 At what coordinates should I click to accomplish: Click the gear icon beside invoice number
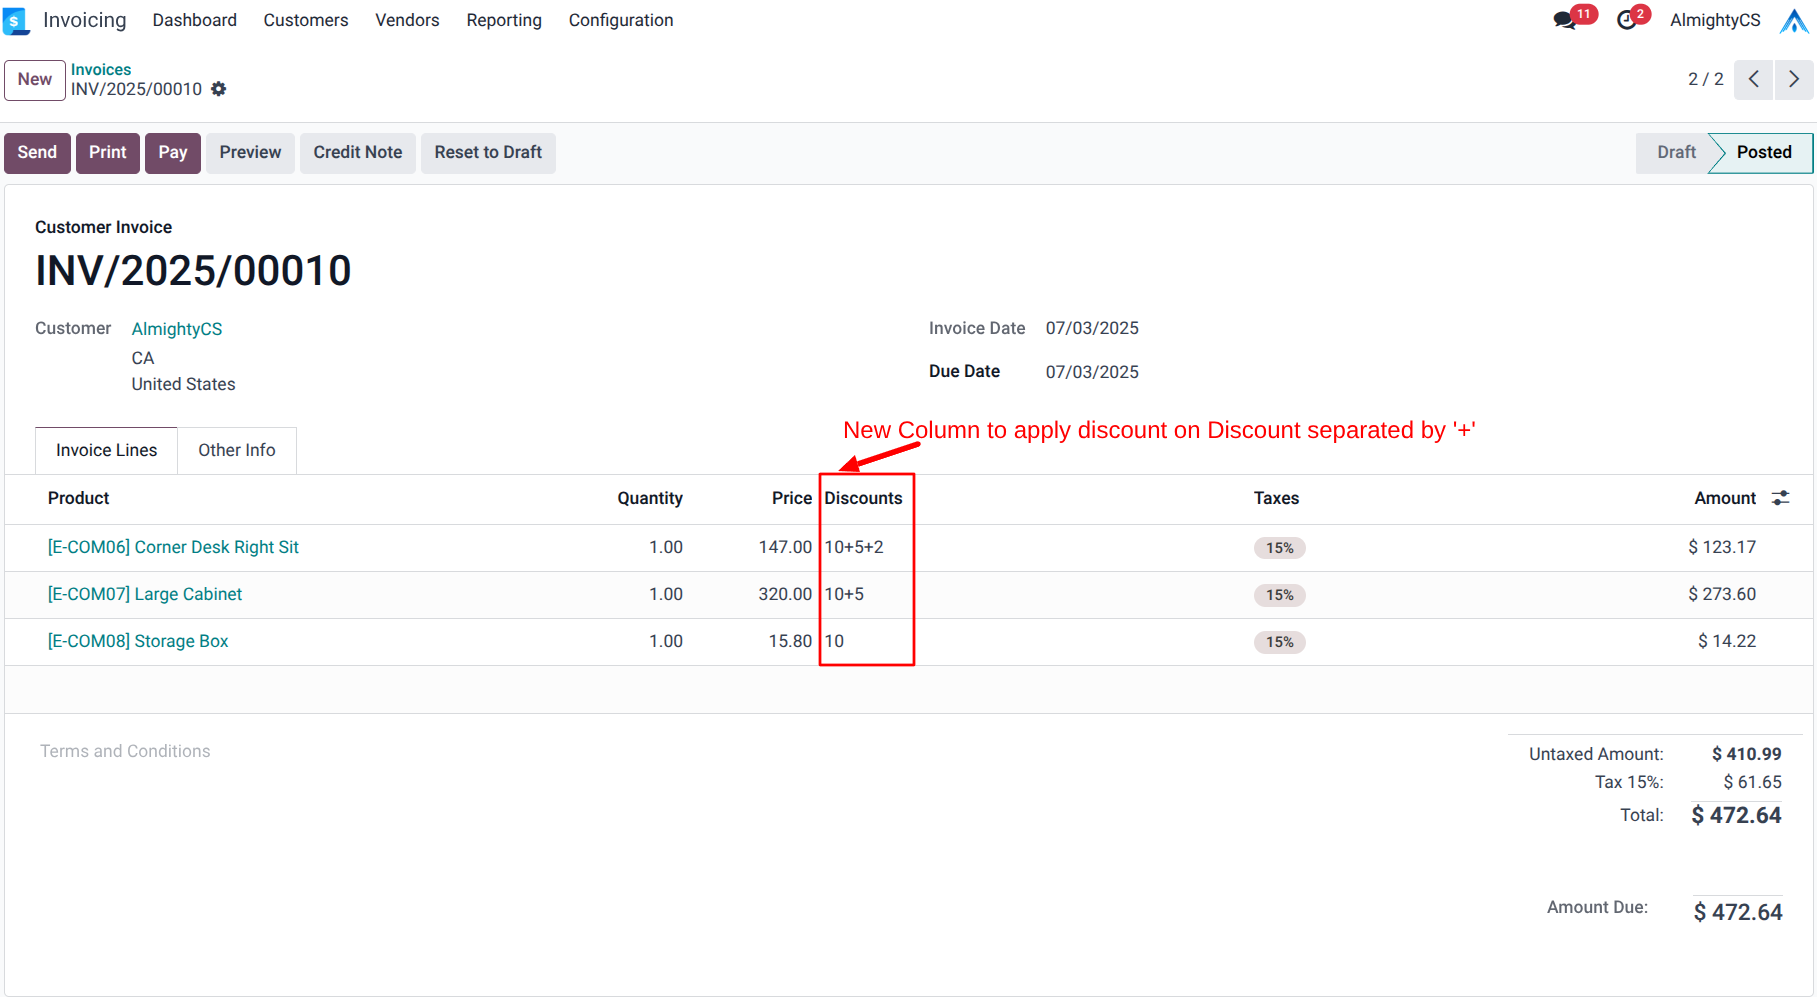pyautogui.click(x=219, y=89)
